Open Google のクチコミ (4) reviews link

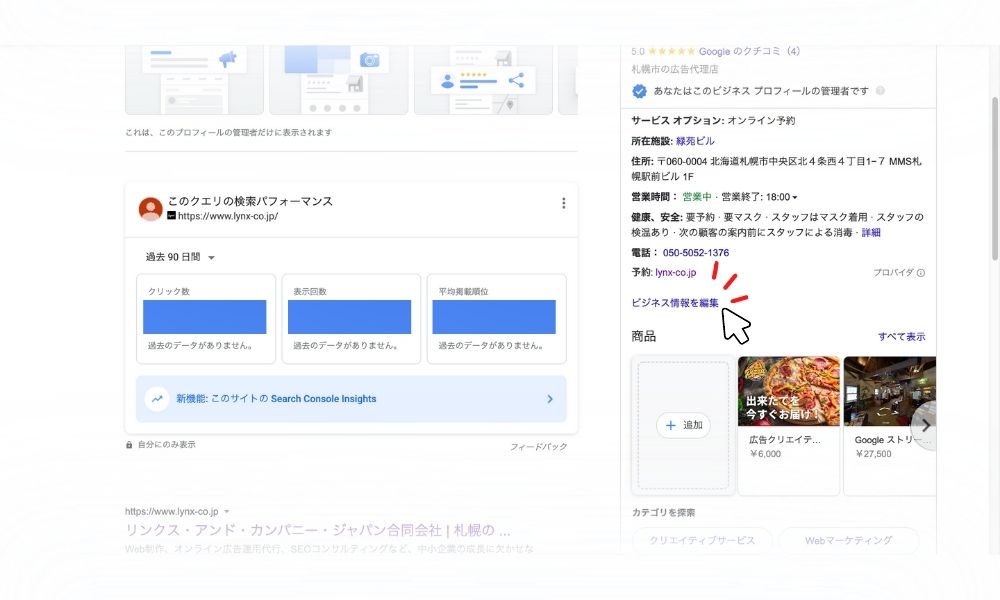click(x=749, y=51)
